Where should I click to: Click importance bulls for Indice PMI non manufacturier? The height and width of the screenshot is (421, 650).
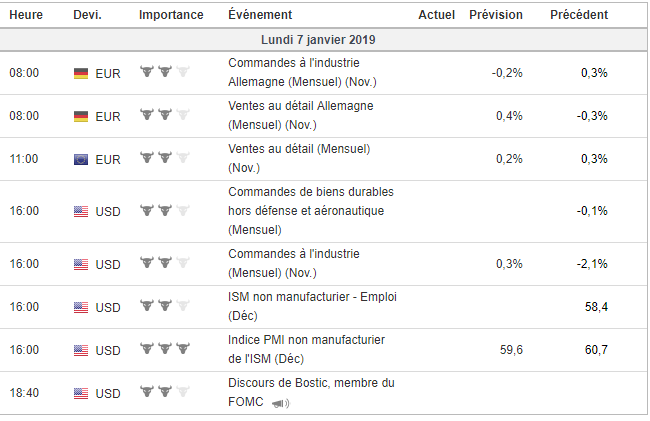164,349
